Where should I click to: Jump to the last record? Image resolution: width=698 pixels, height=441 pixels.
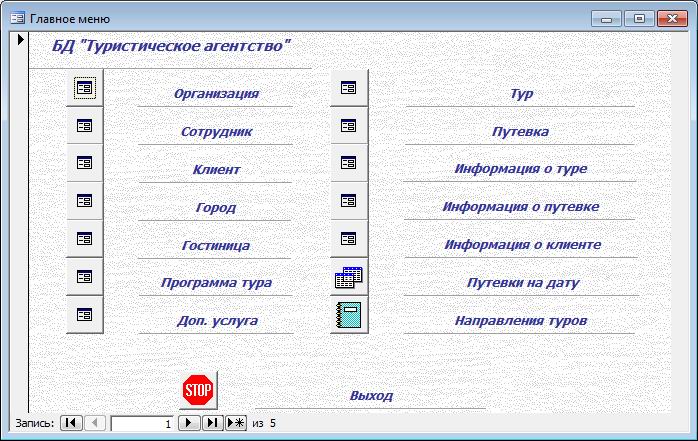(x=212, y=423)
